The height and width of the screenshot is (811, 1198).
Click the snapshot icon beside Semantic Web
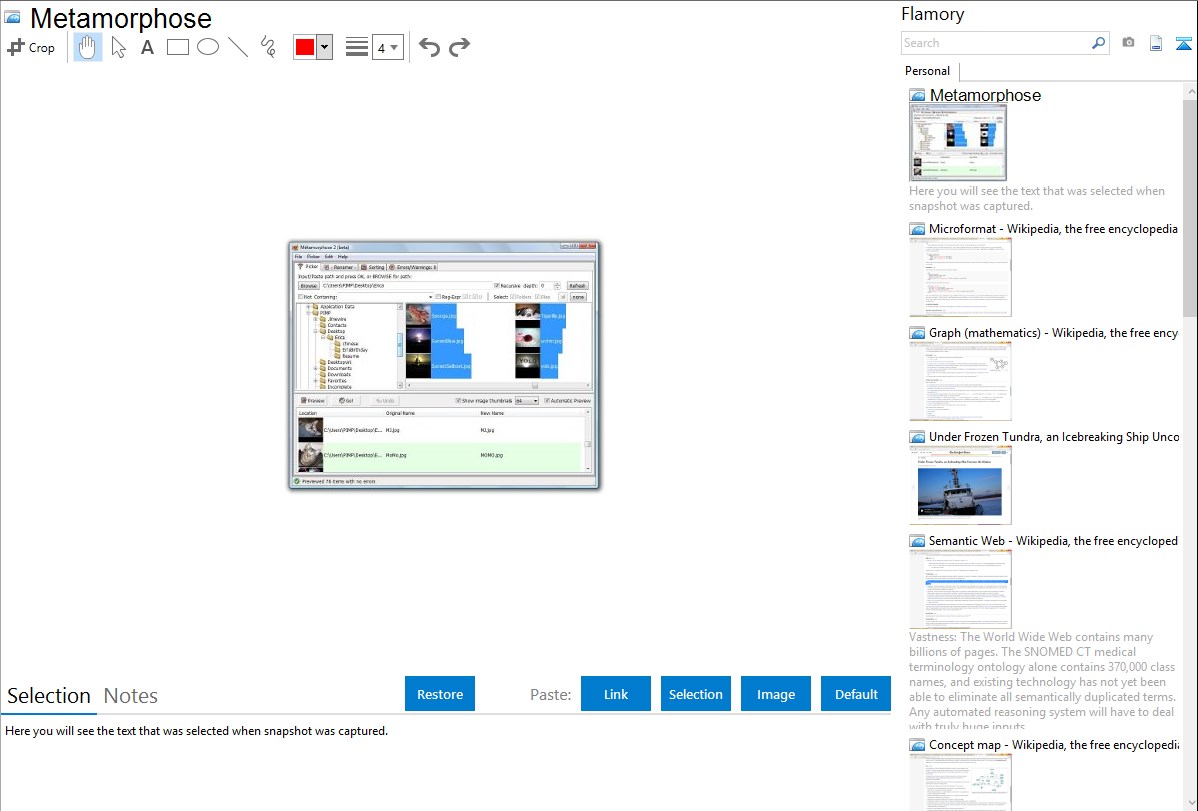[917, 541]
